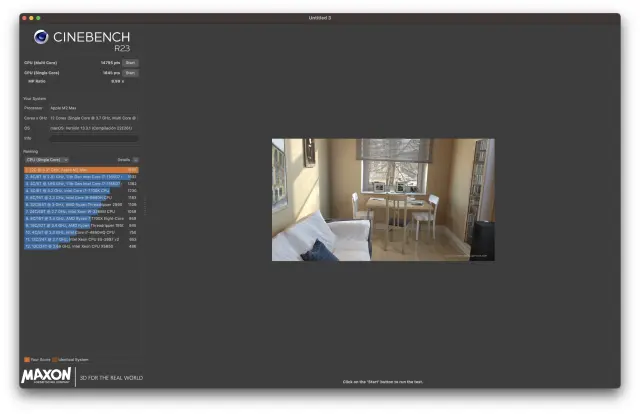
Task: Select the Apple M2 Max ranking entry
Action: click(80, 170)
